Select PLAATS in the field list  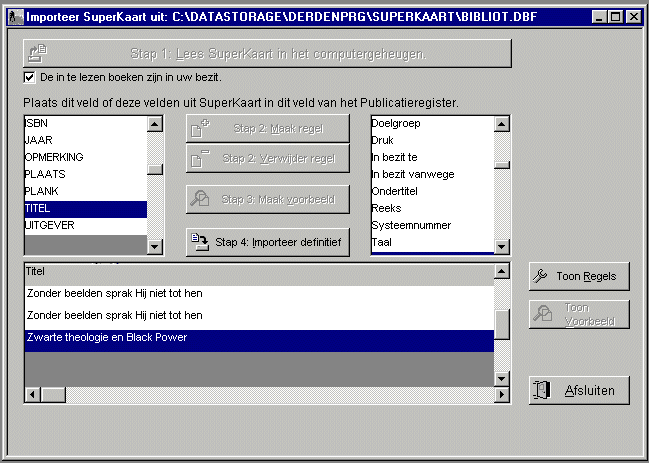click(86, 174)
